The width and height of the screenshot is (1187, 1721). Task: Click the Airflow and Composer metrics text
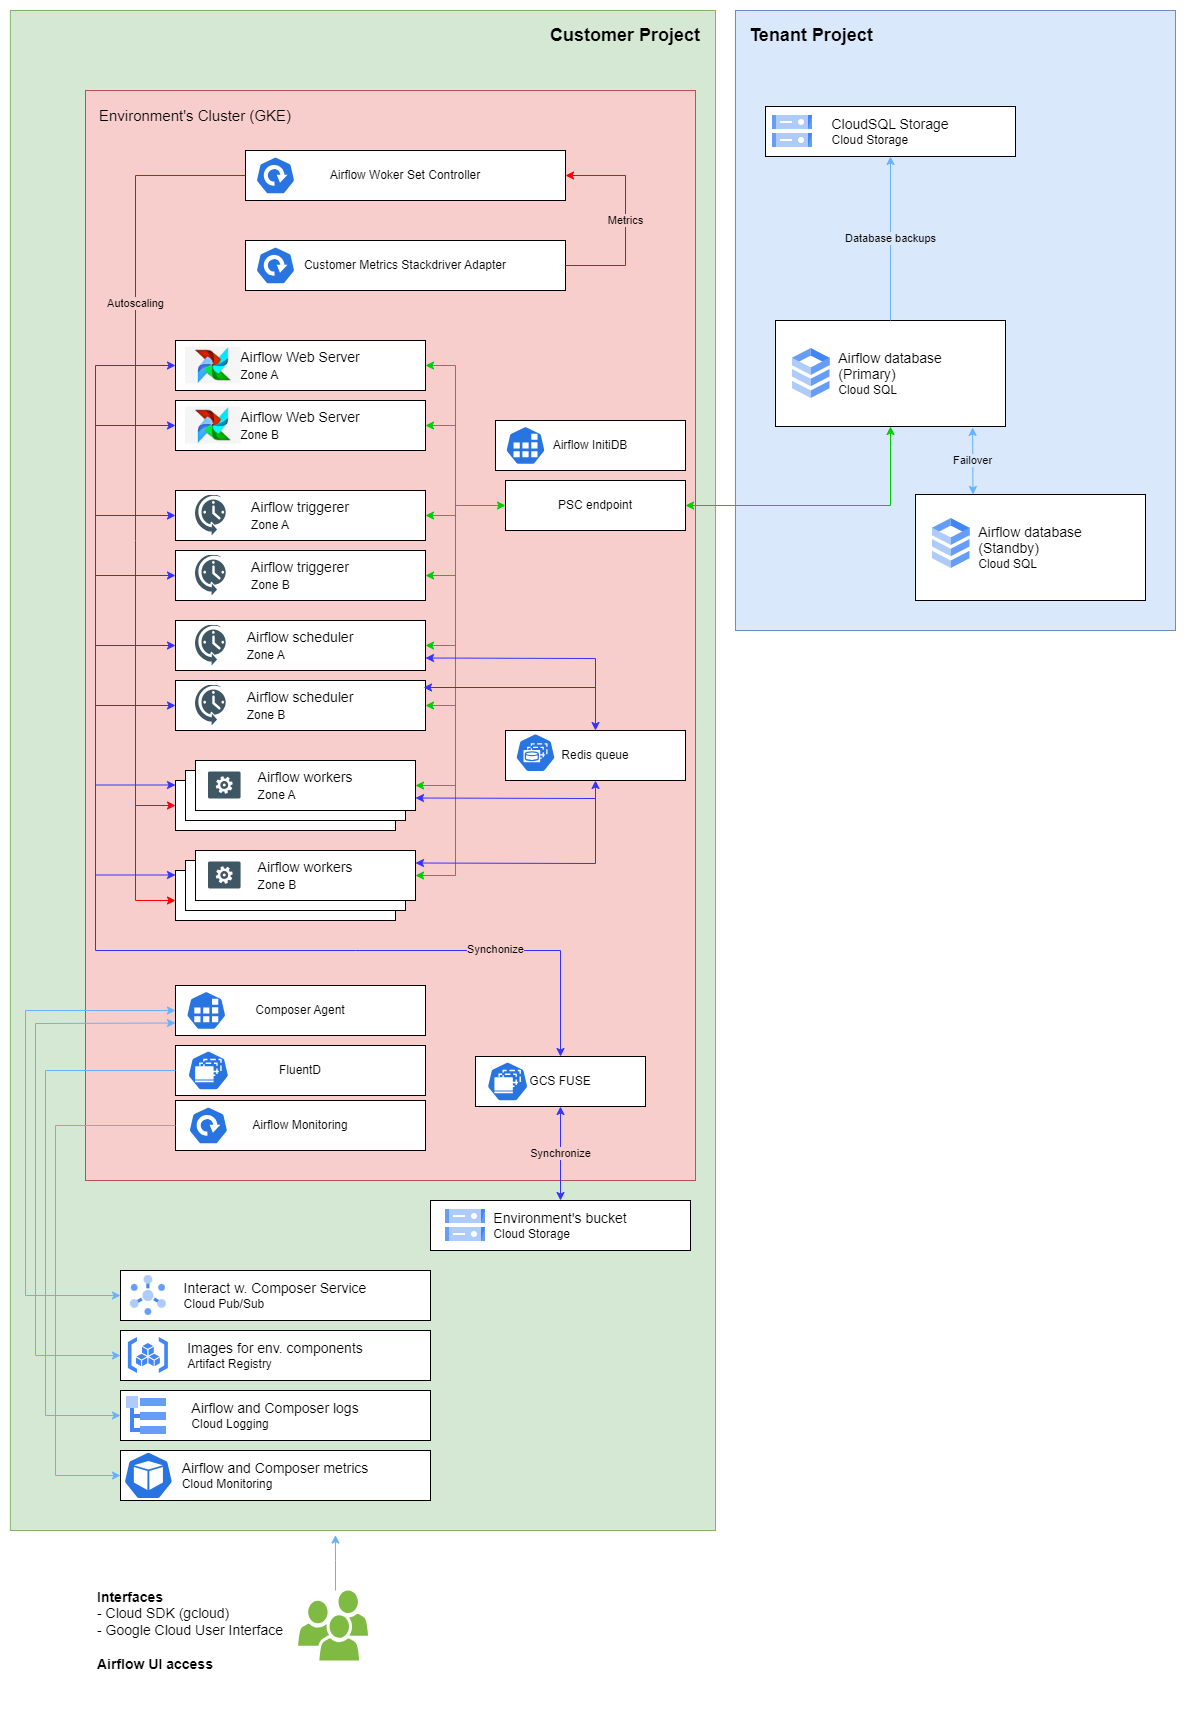tap(275, 1468)
